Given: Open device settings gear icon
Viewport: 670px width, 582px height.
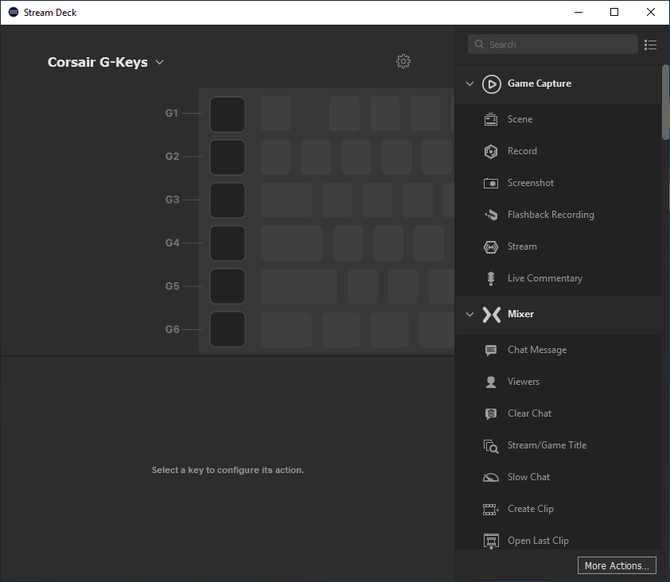Looking at the screenshot, I should 403,62.
